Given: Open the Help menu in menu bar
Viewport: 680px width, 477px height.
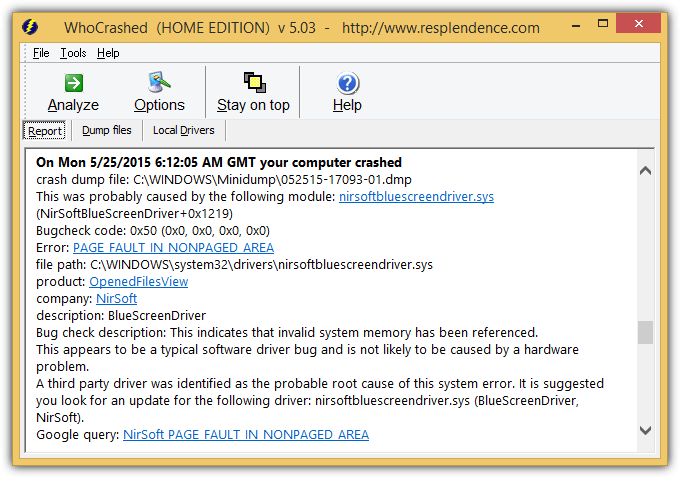Looking at the screenshot, I should [x=108, y=53].
